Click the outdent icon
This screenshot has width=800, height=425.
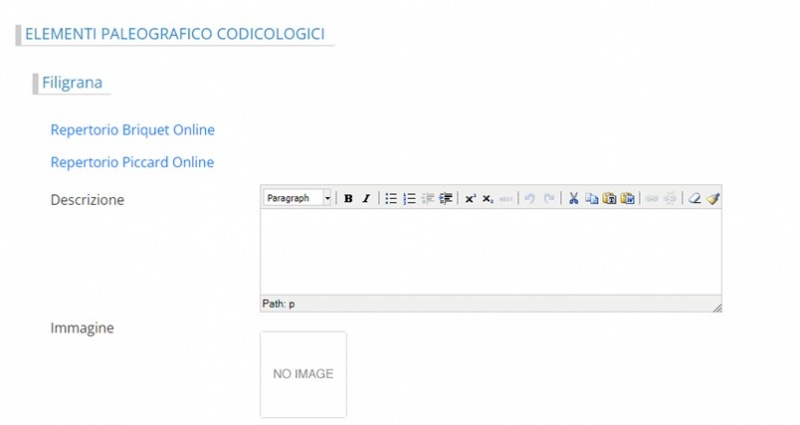[427, 199]
